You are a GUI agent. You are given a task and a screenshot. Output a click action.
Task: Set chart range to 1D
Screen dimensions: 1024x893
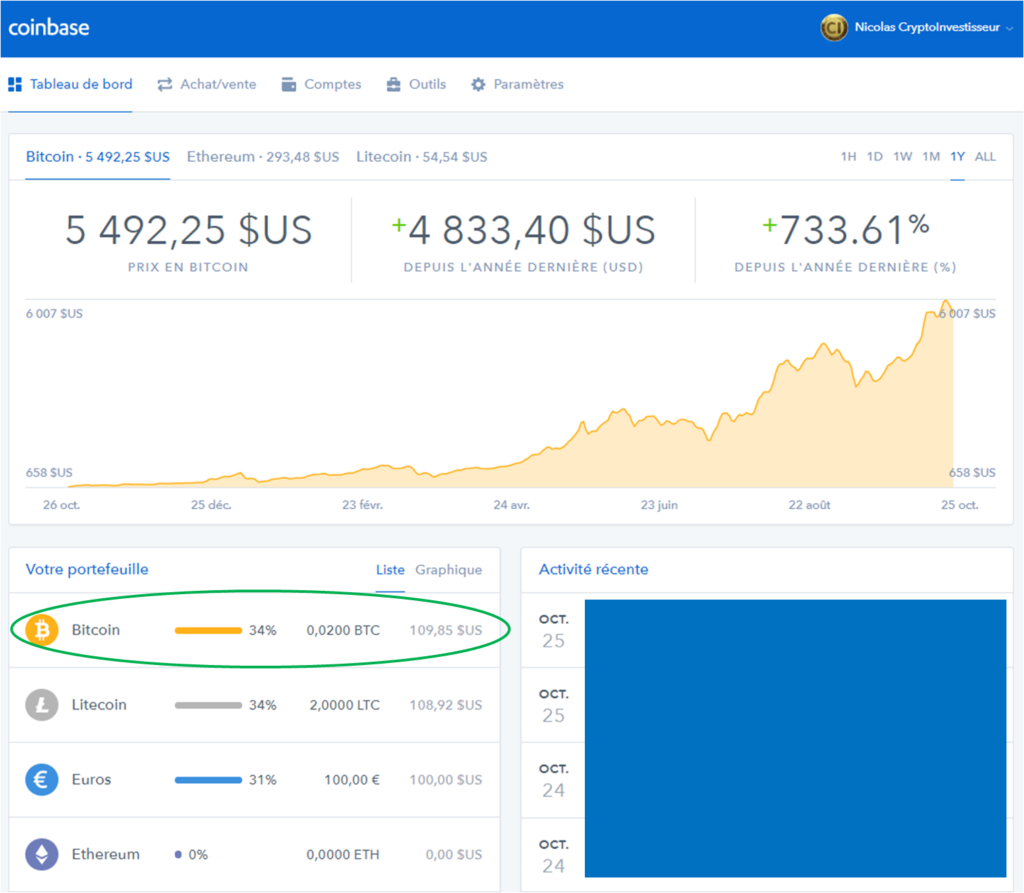click(874, 157)
